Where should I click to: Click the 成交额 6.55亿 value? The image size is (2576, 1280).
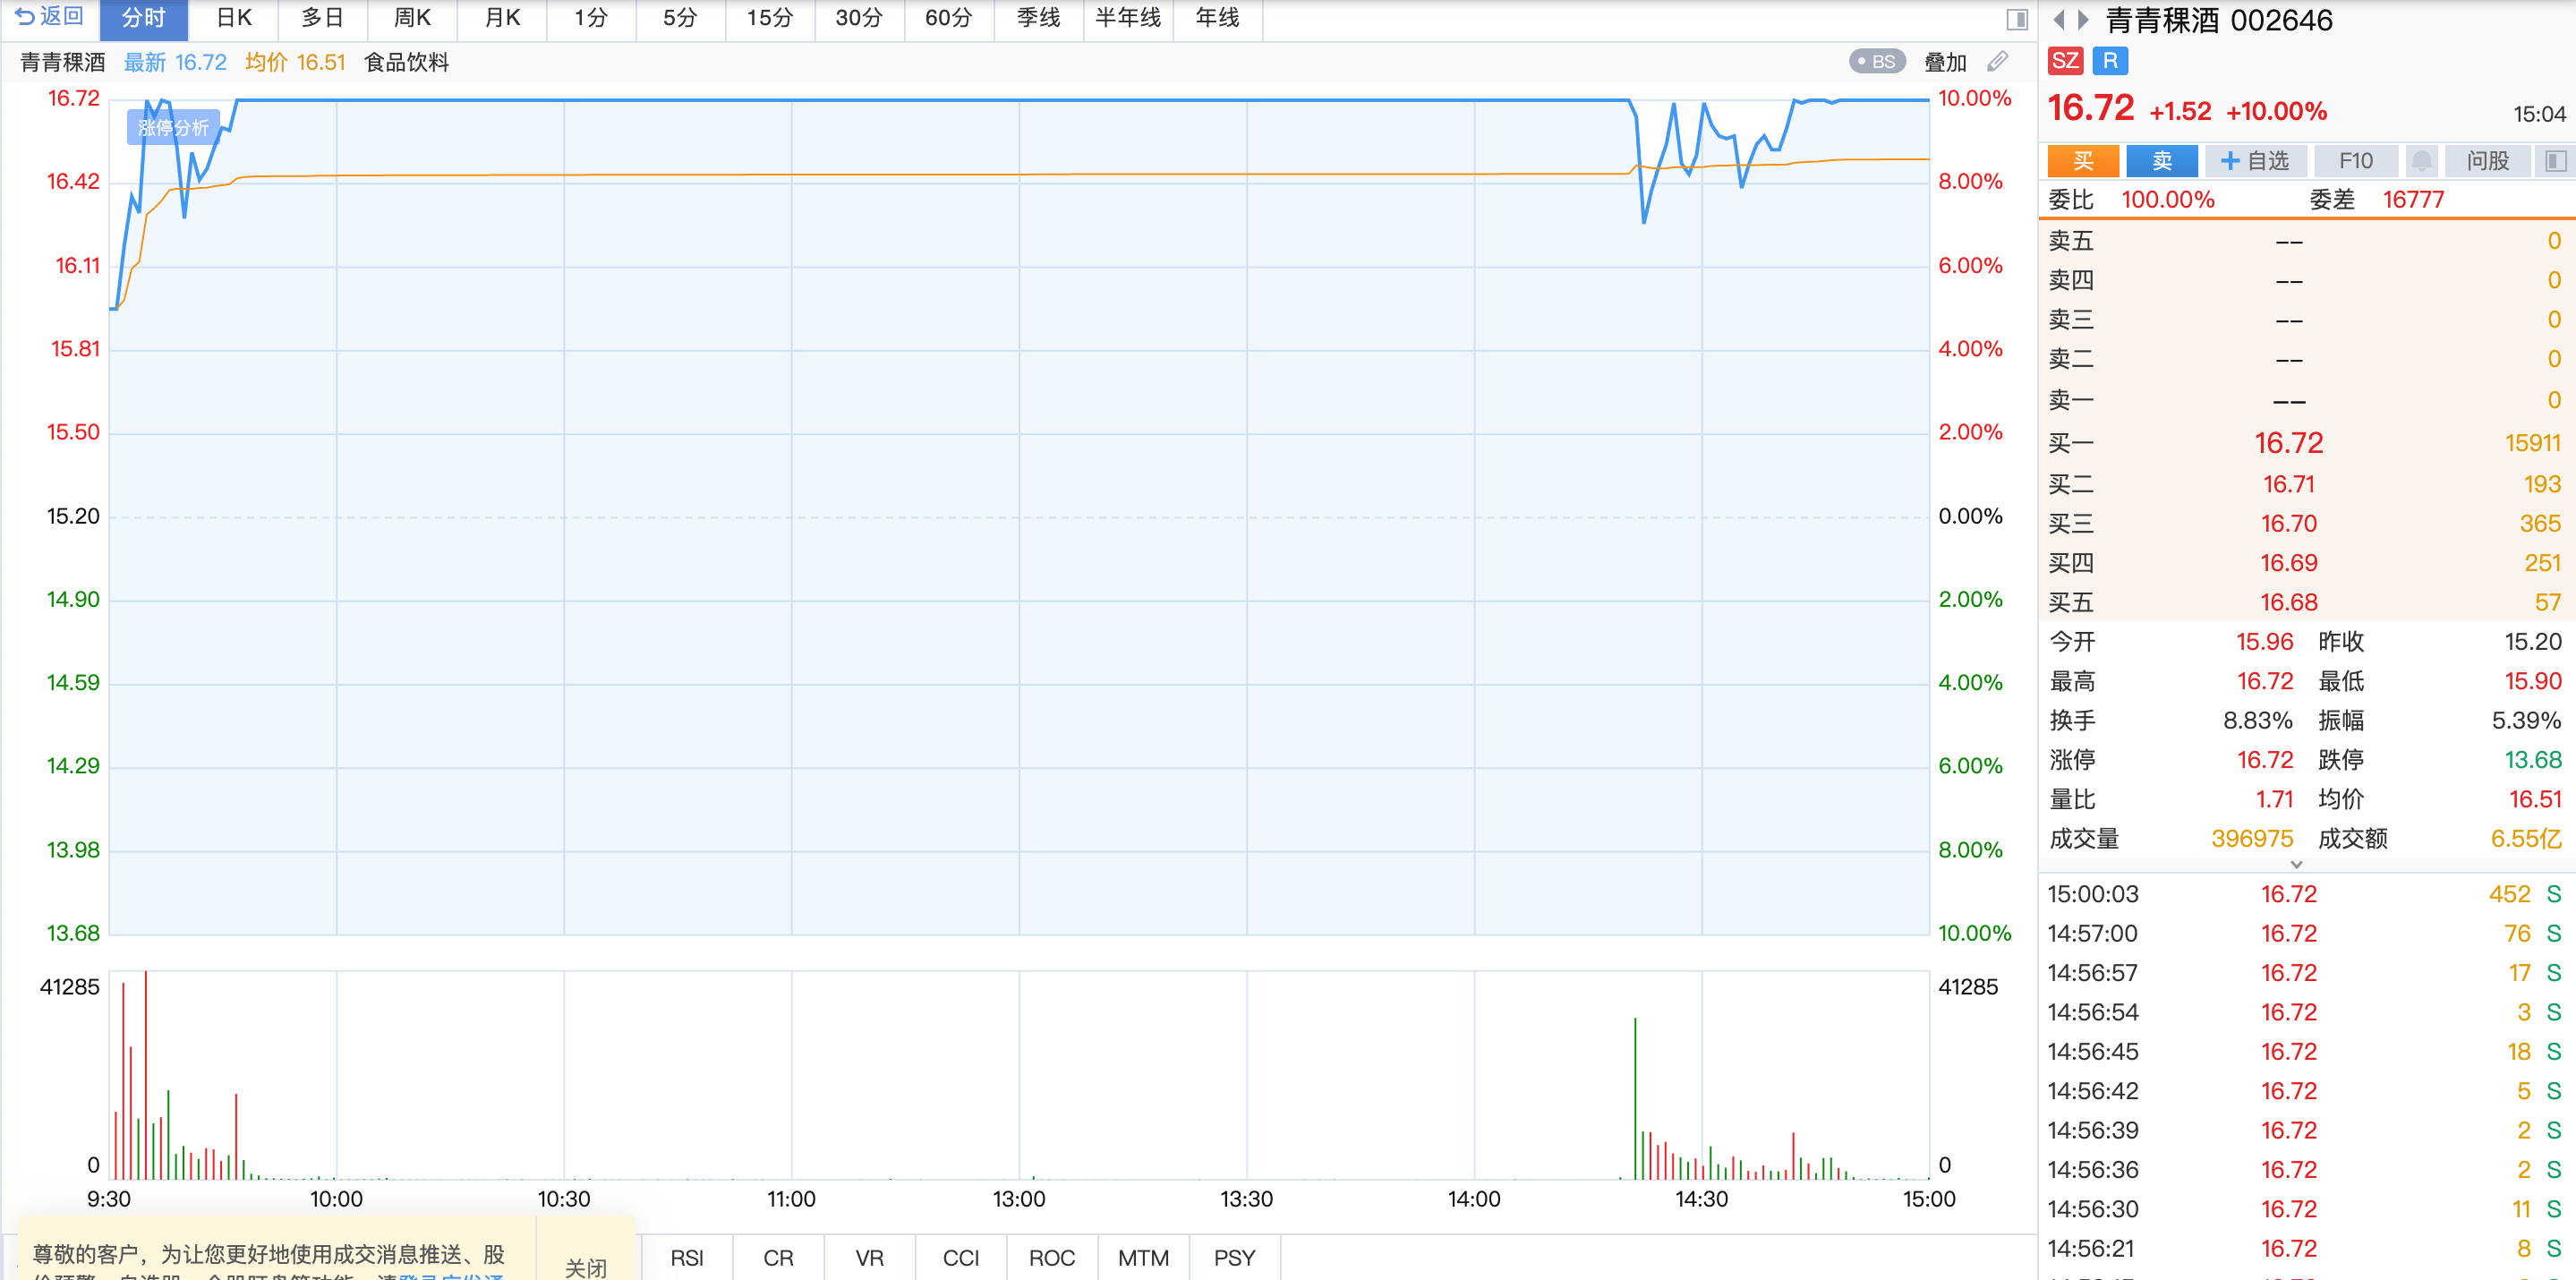[x=2525, y=839]
